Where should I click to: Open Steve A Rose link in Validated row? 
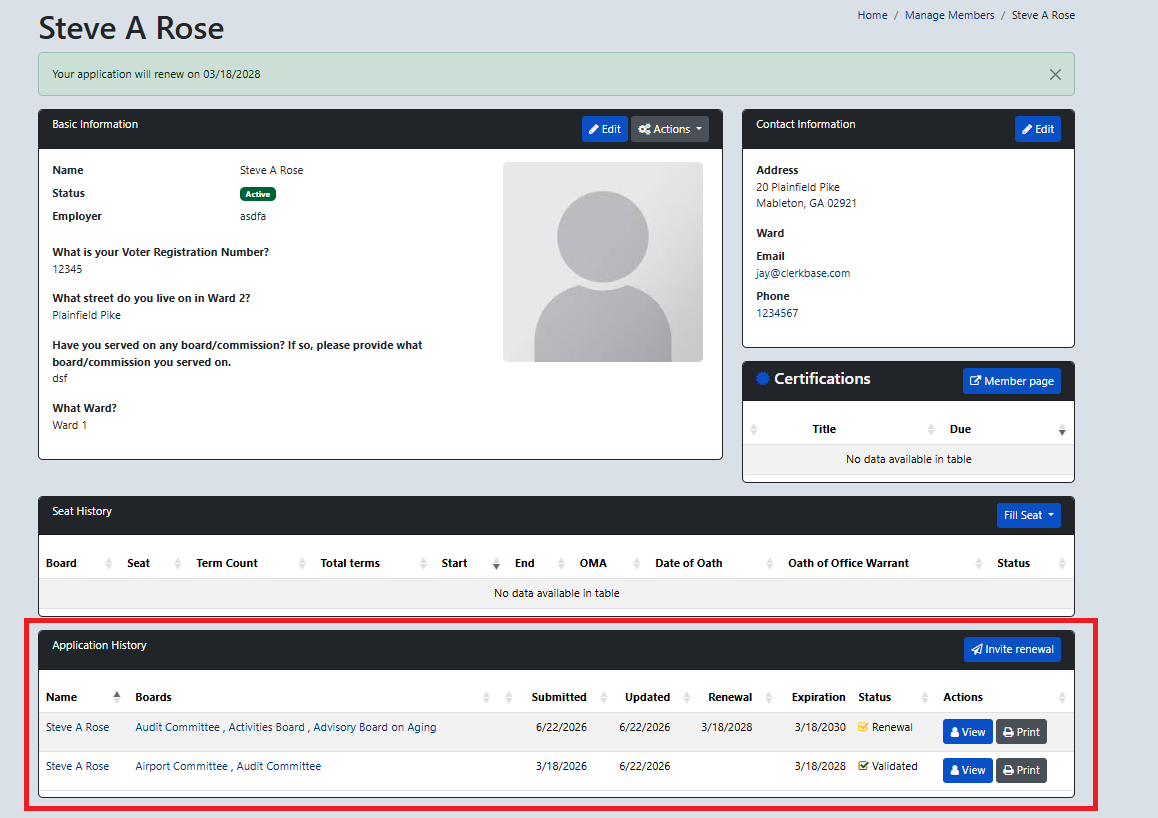pos(78,766)
